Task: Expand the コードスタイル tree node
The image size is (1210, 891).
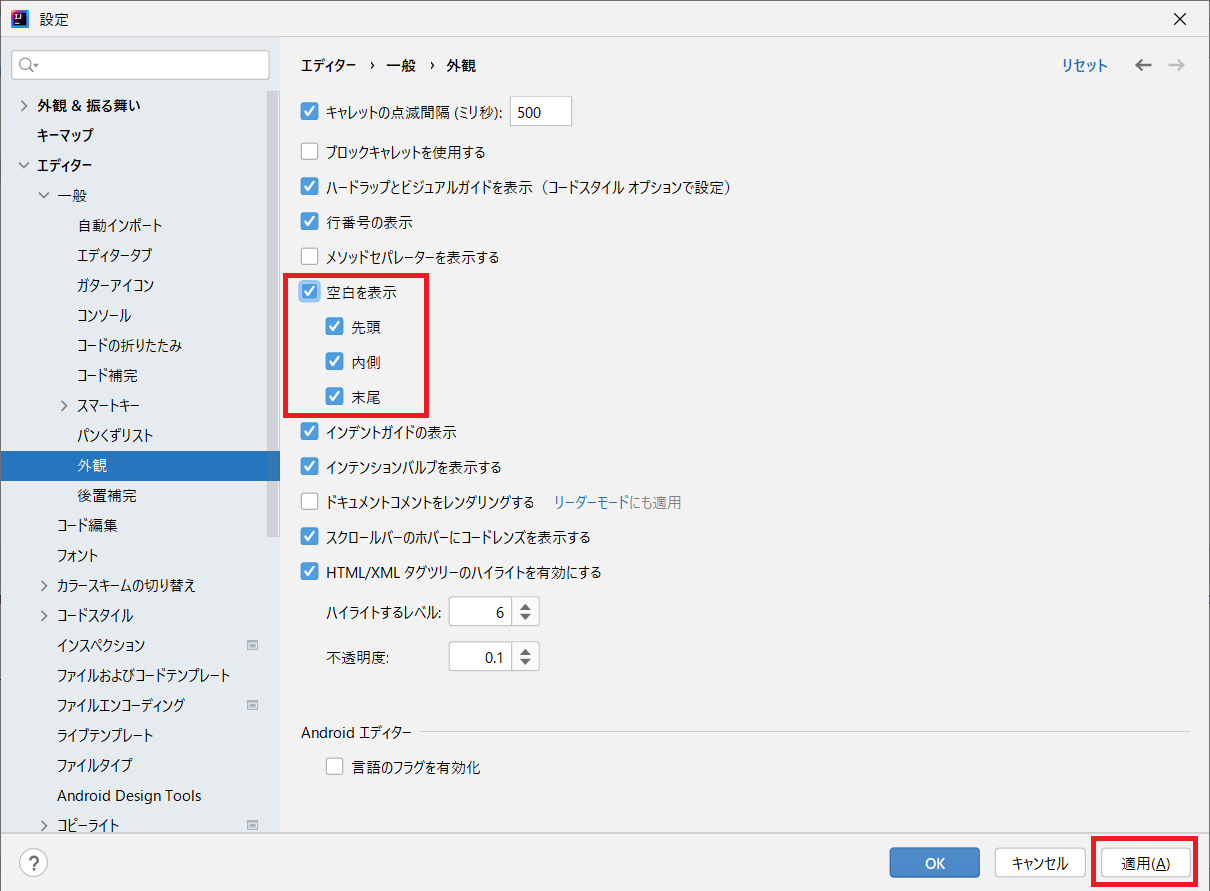Action: (44, 615)
